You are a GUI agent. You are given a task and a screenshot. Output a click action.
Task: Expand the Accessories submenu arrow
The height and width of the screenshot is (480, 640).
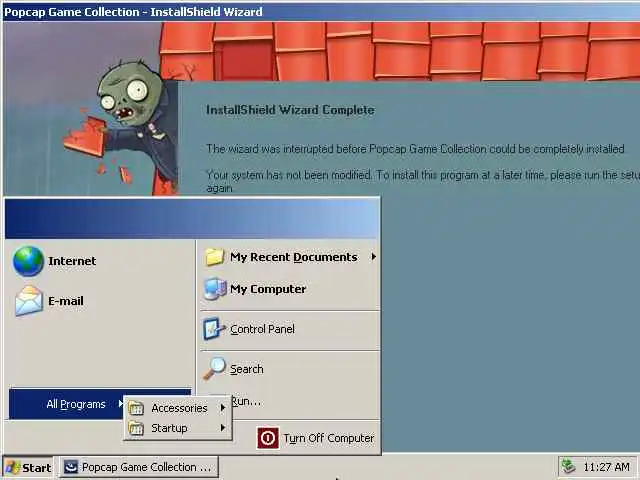pos(223,408)
